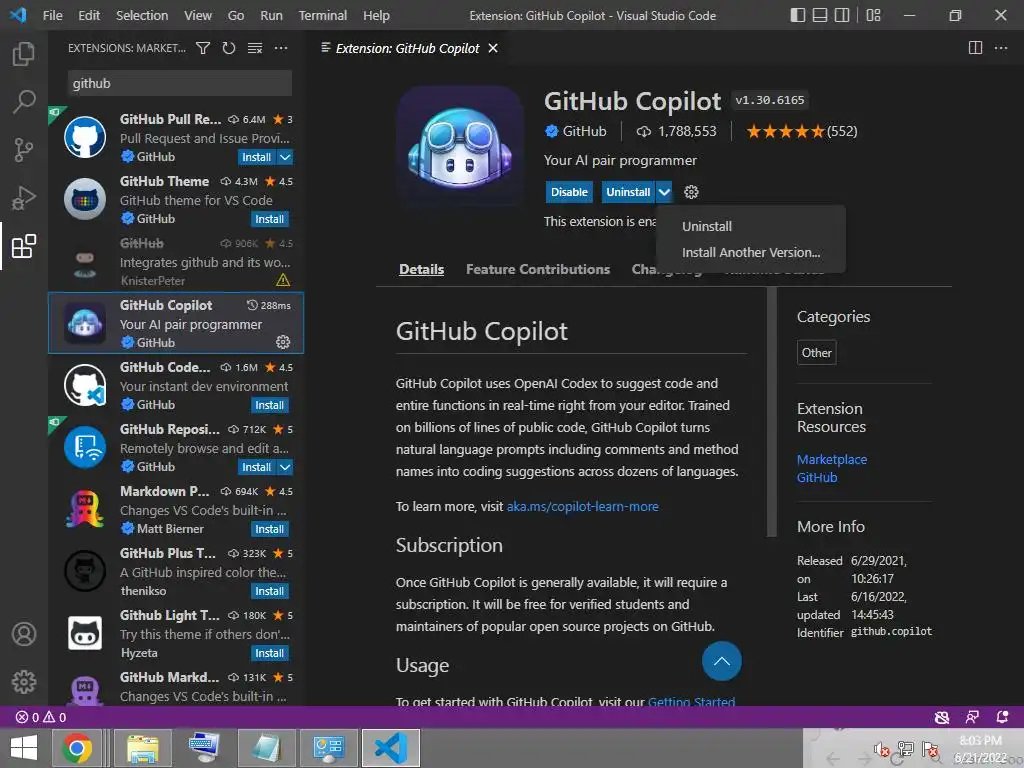Click the scroll-to-top arrow button

click(722, 661)
